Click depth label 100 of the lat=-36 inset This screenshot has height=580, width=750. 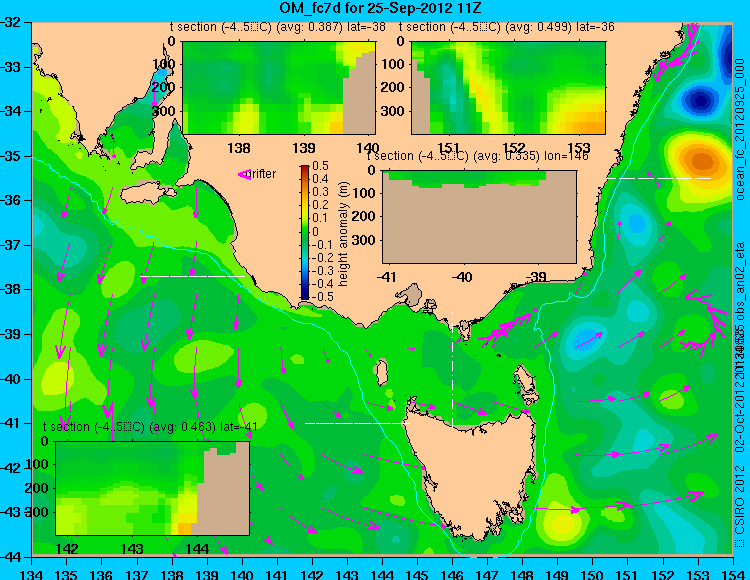point(393,64)
